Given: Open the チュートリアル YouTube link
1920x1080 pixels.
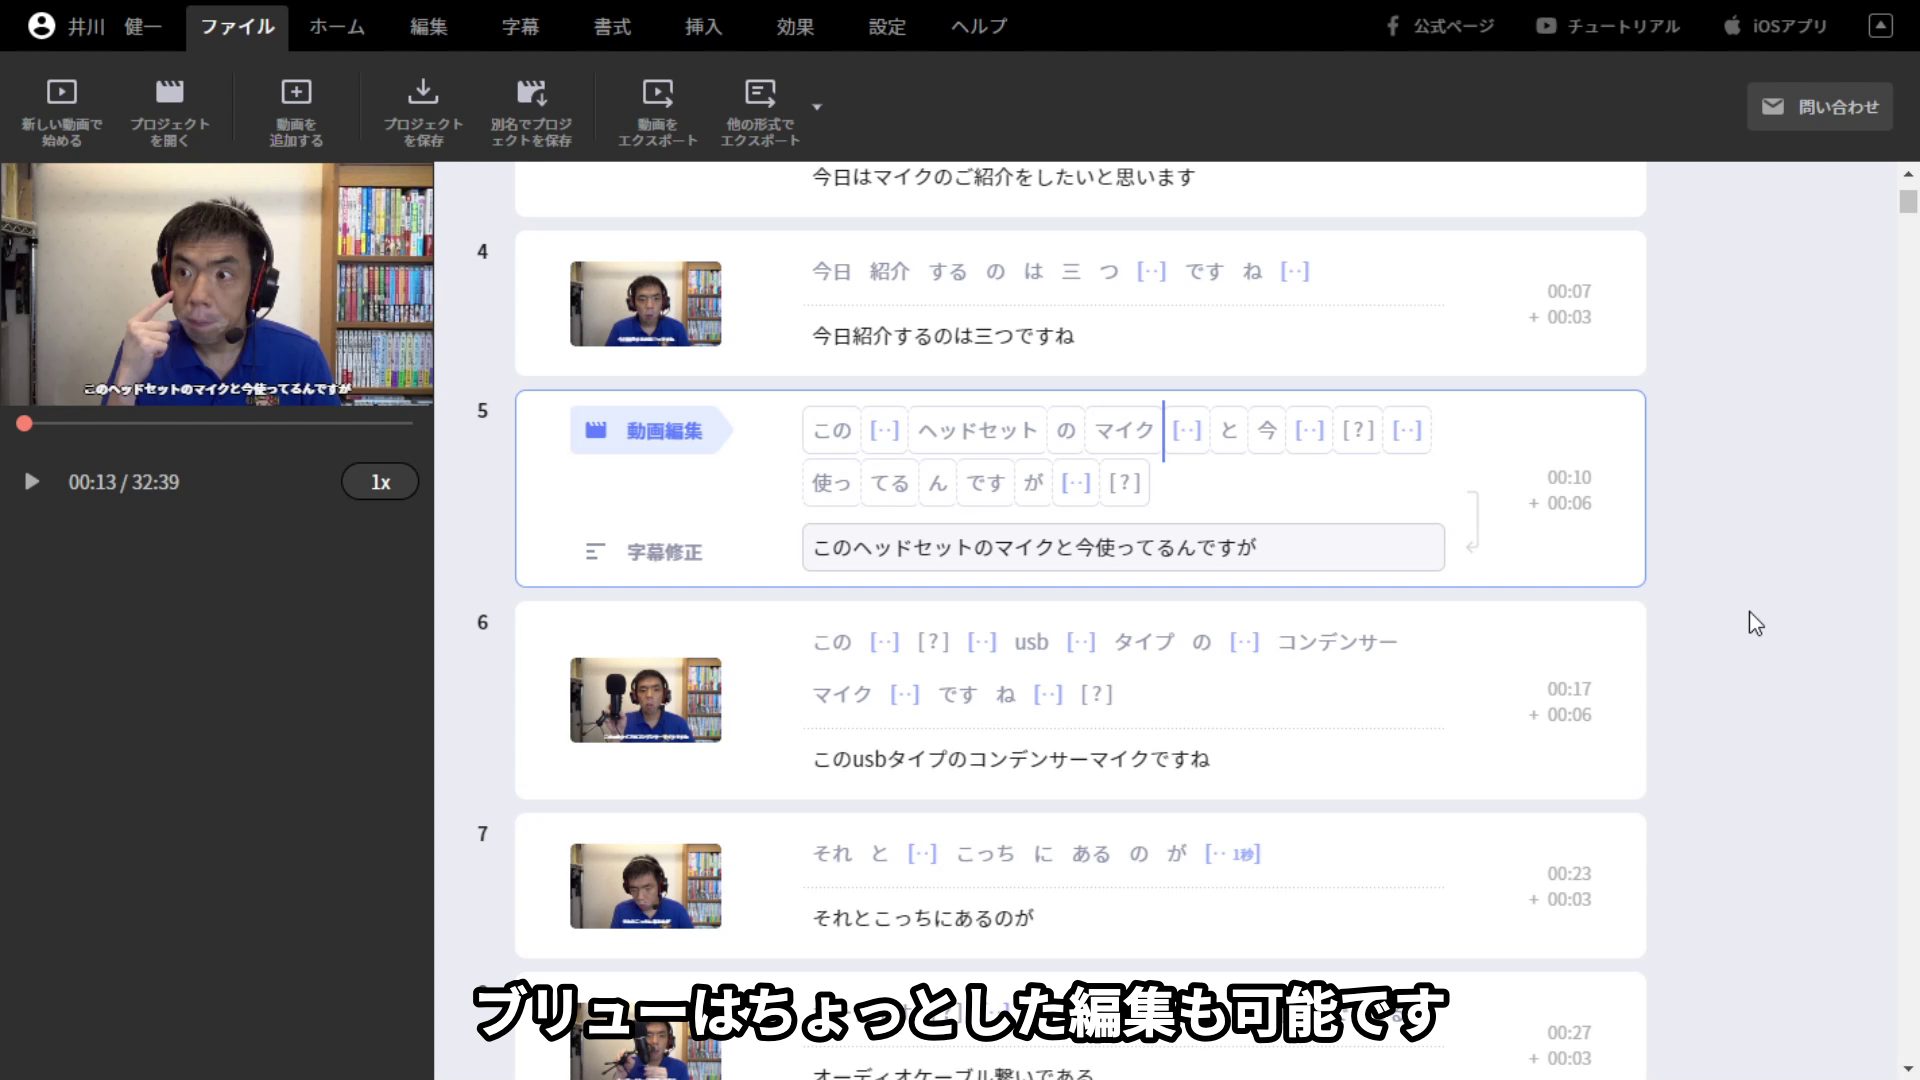Looking at the screenshot, I should click(1608, 26).
